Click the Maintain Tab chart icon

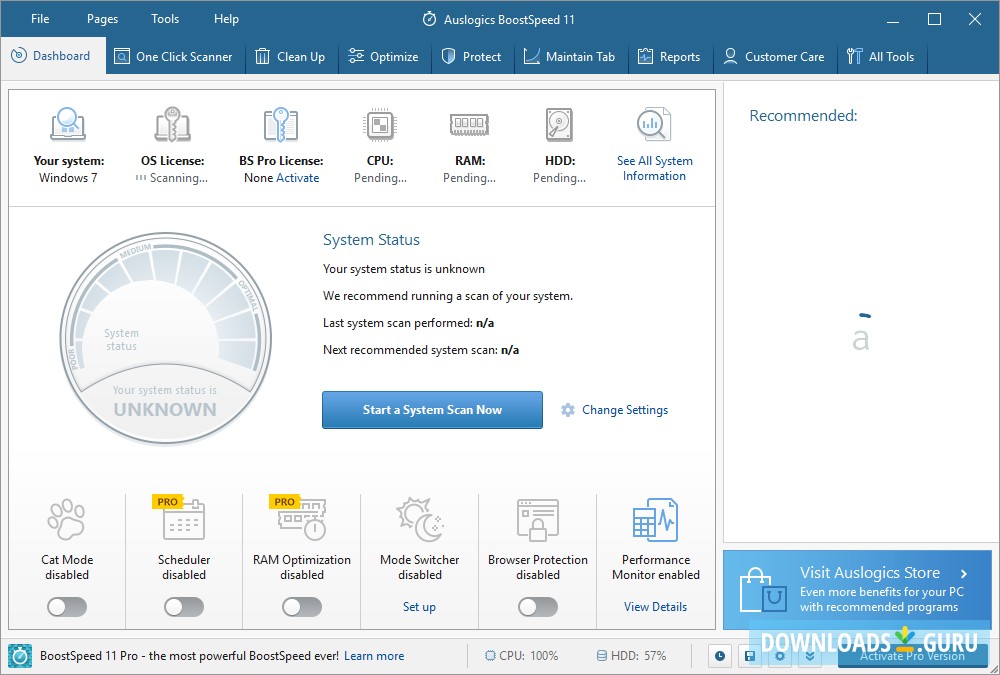click(531, 56)
